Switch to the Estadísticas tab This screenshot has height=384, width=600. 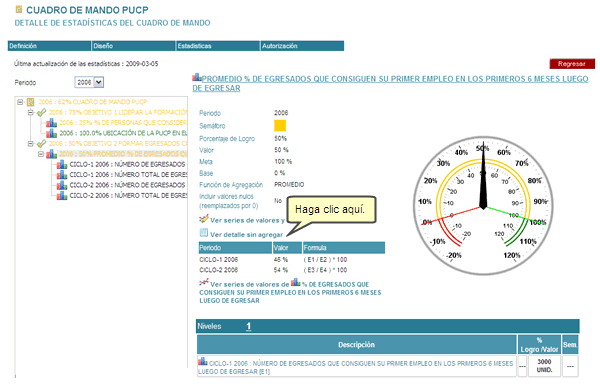point(218,46)
